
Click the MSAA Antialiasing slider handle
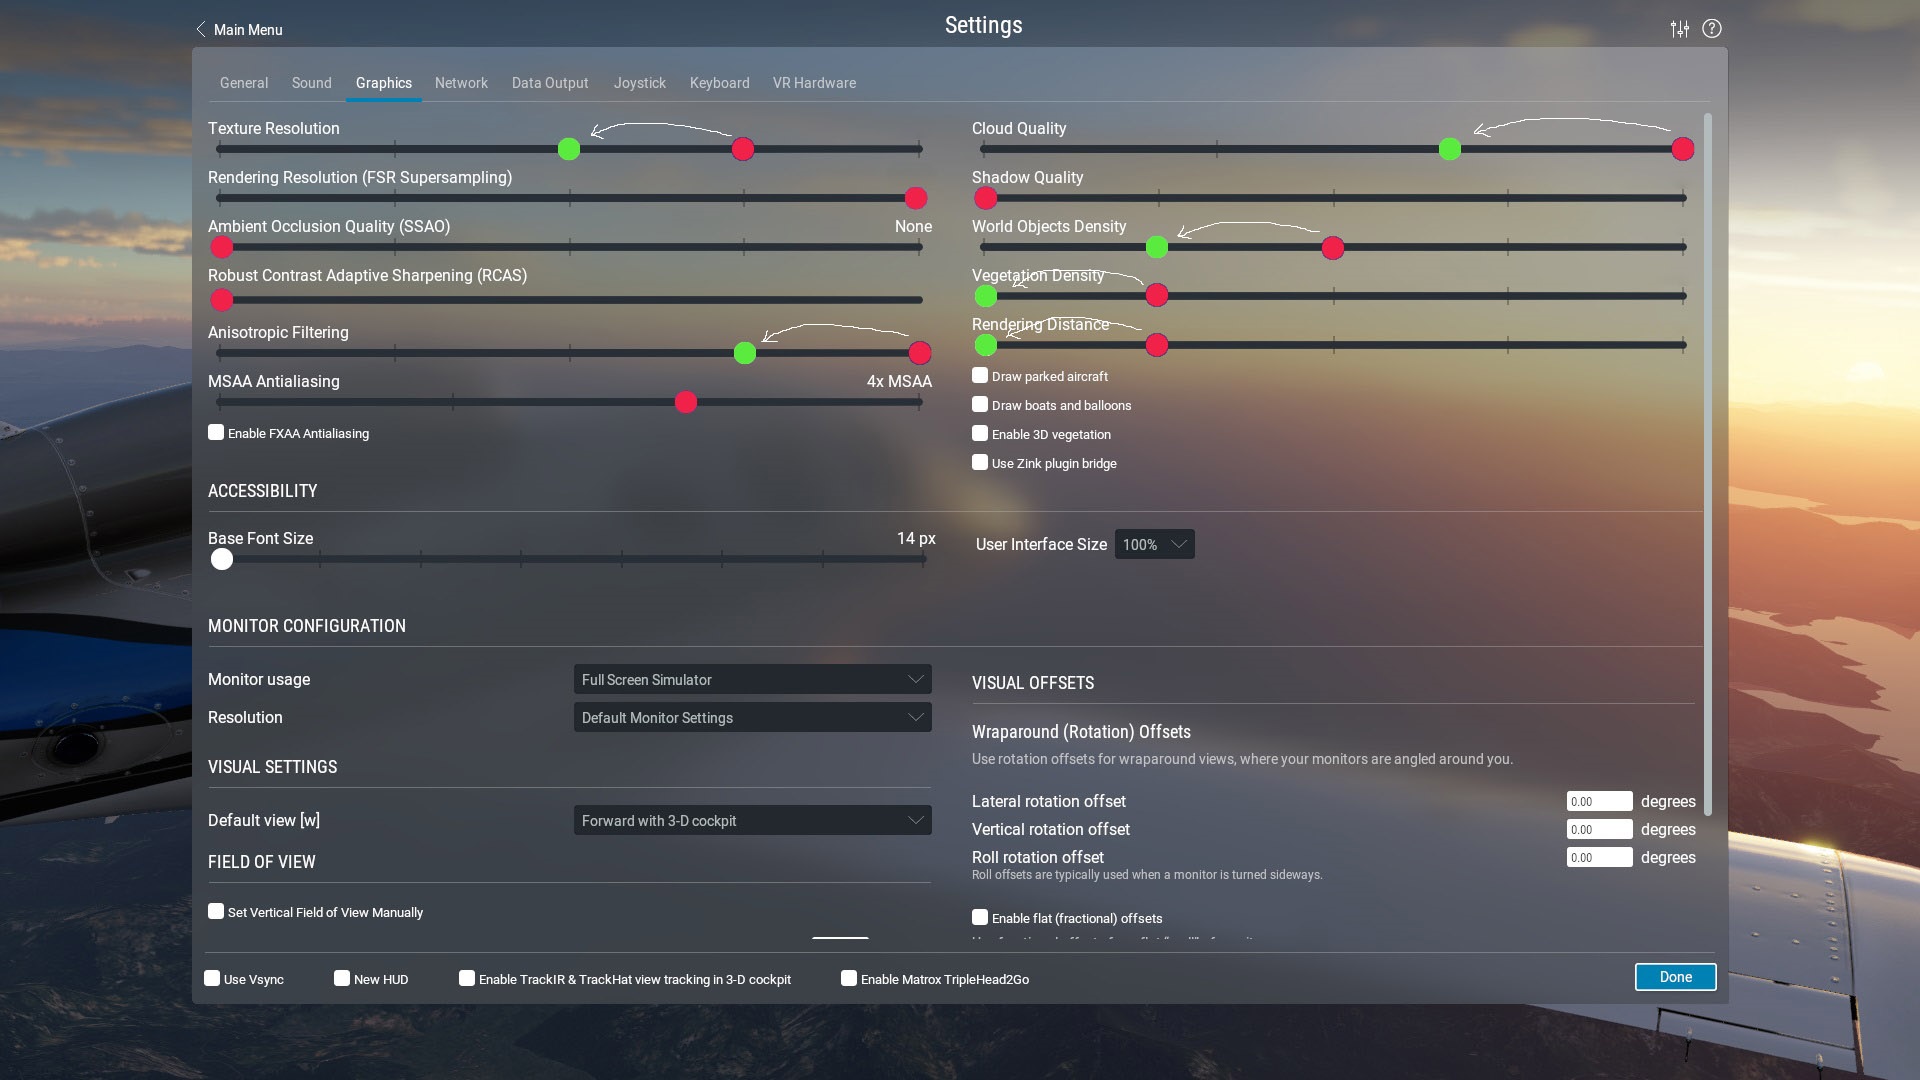[686, 402]
